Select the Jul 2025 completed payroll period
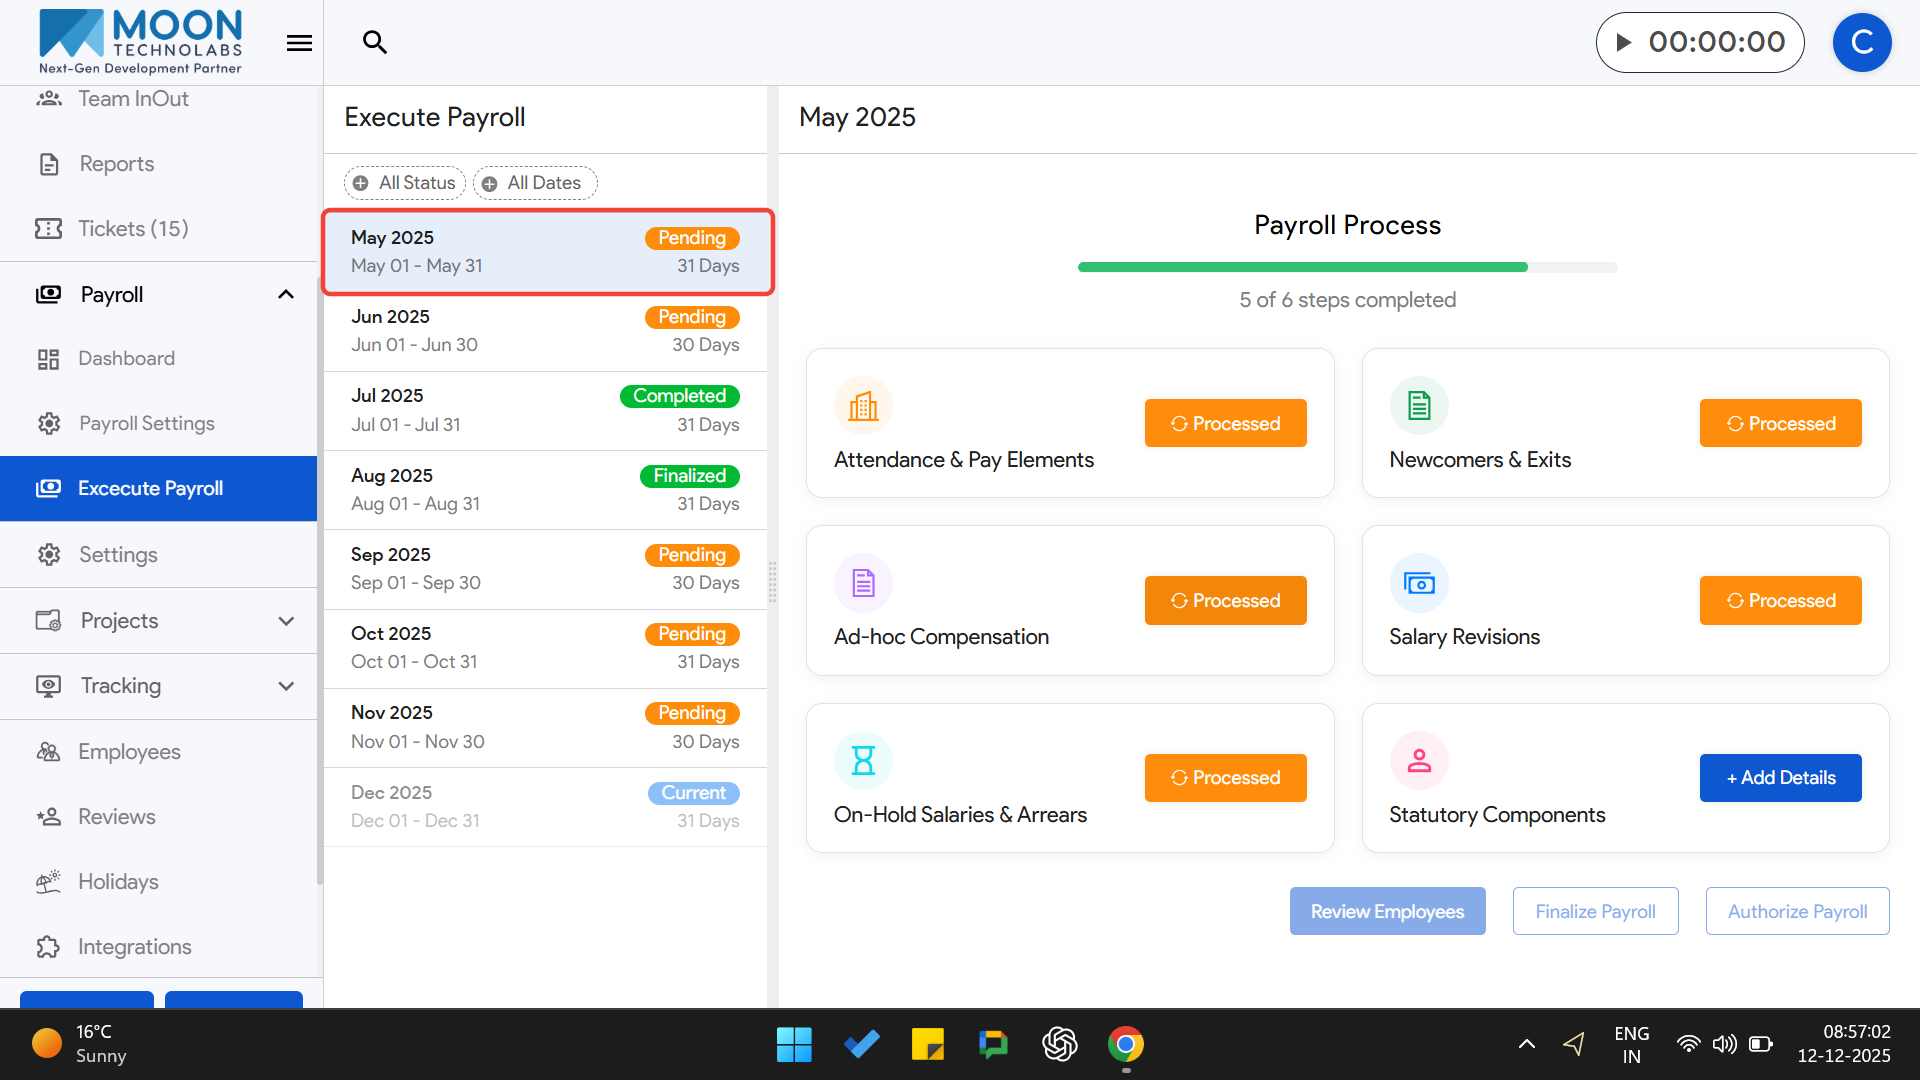 pyautogui.click(x=545, y=410)
